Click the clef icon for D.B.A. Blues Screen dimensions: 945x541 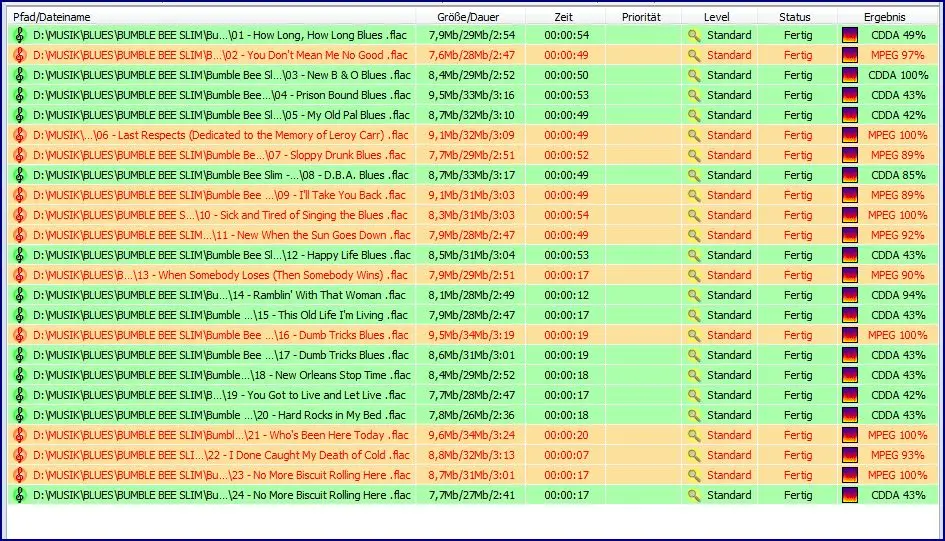[19, 175]
